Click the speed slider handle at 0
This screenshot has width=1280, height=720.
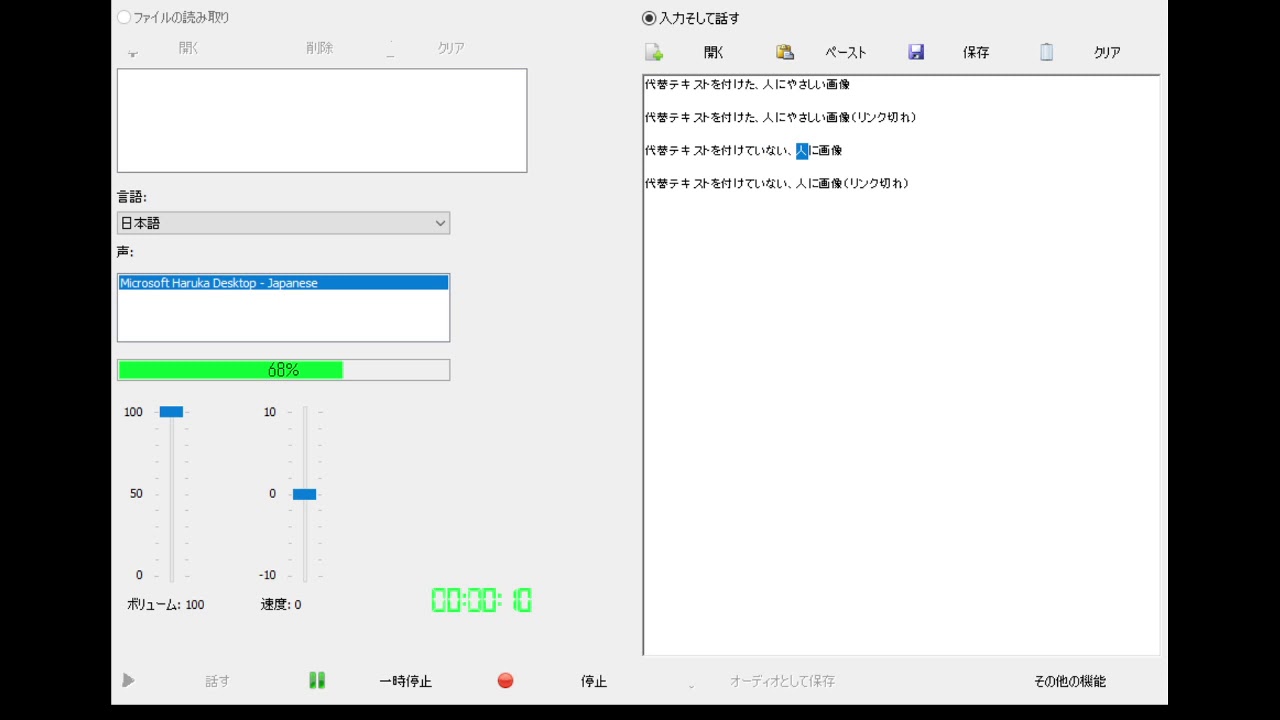pyautogui.click(x=304, y=494)
